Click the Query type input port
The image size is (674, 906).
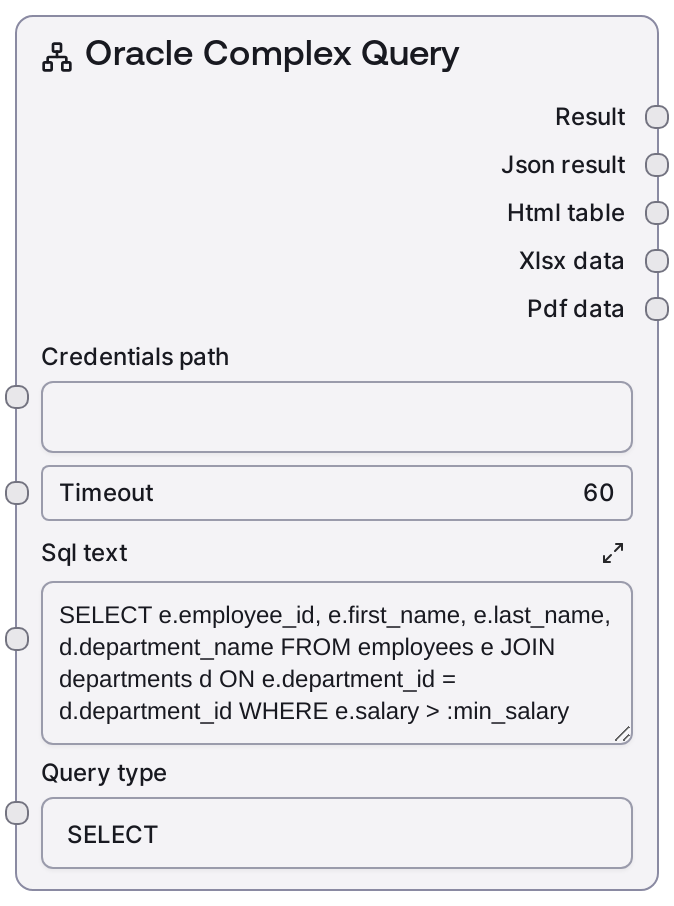(18, 813)
